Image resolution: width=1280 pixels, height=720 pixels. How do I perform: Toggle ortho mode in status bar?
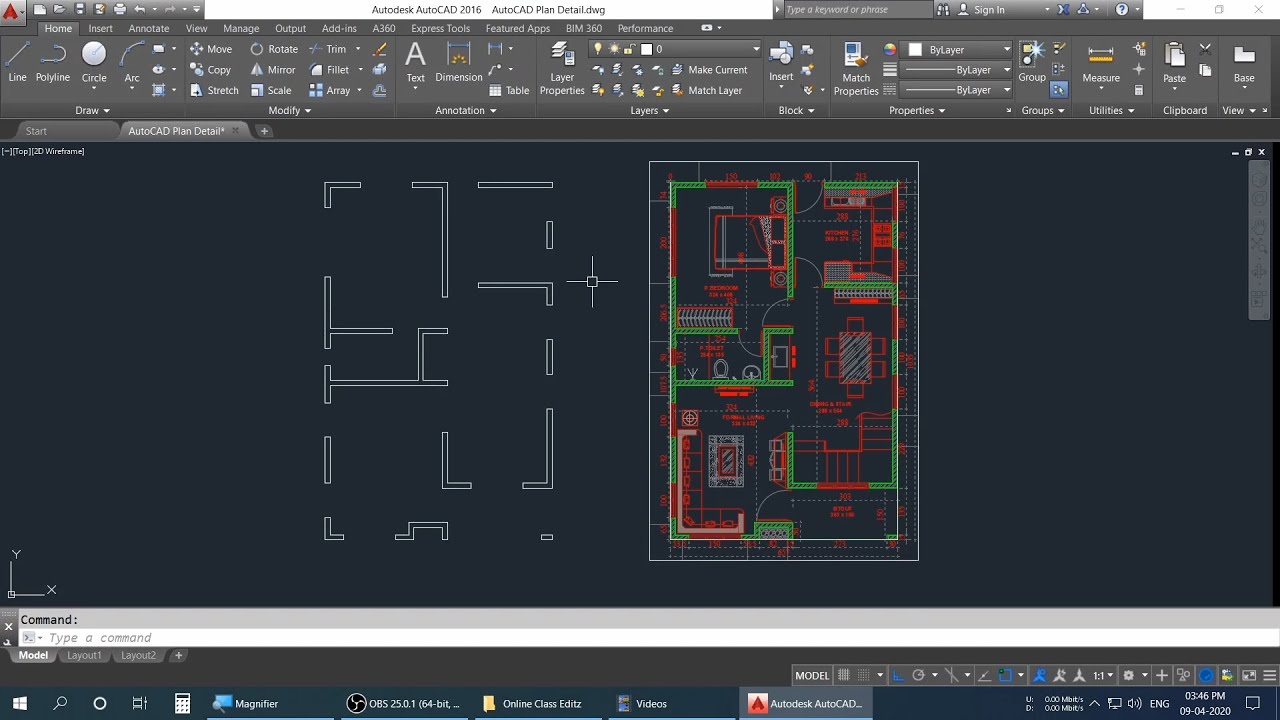[x=897, y=675]
